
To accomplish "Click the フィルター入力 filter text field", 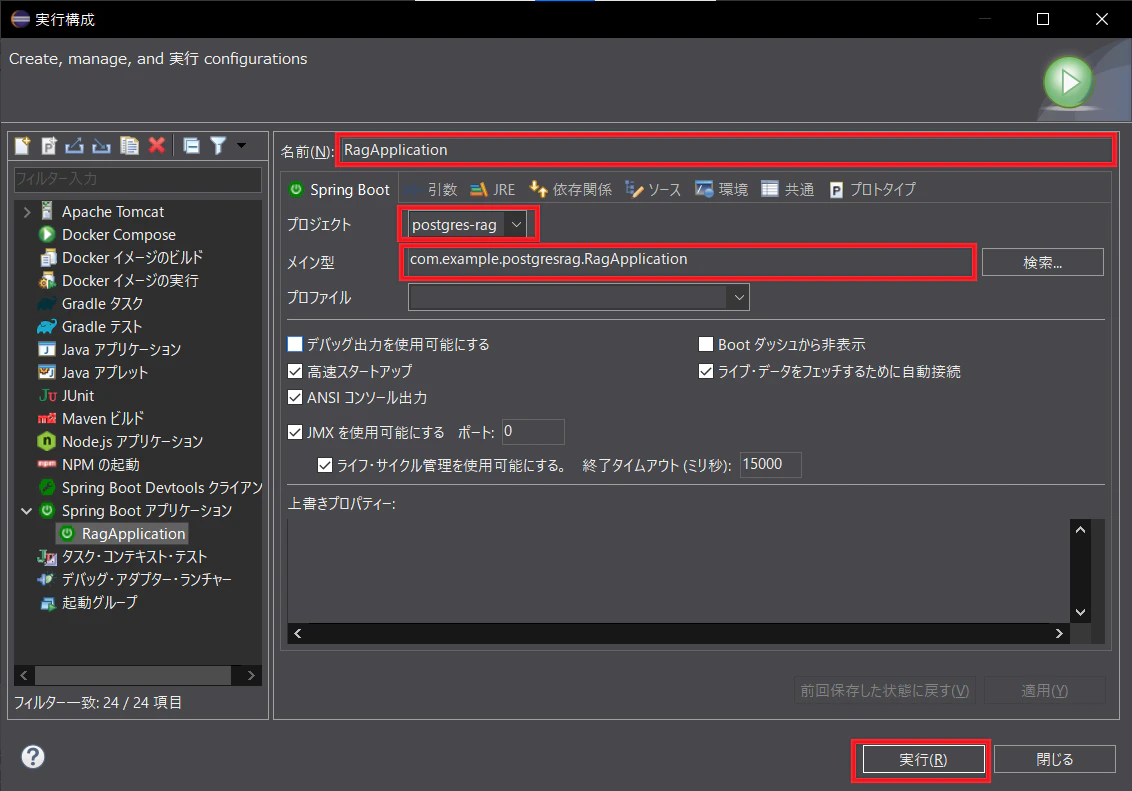I will click(138, 179).
